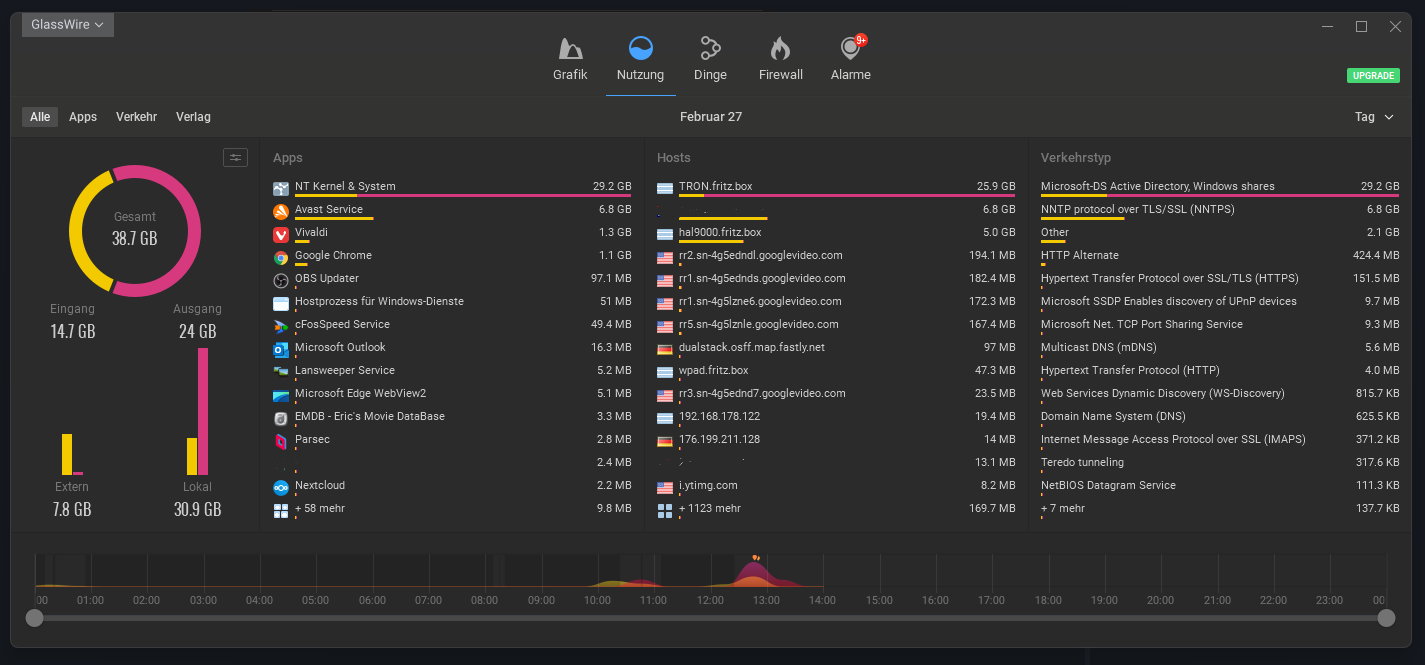Click the Lansweeper Service icon

[281, 373]
